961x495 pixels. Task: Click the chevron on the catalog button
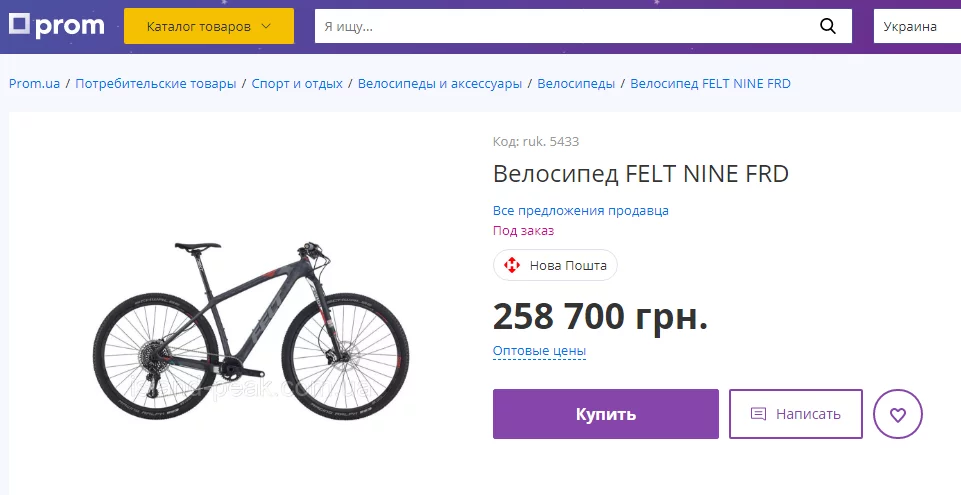tap(265, 26)
